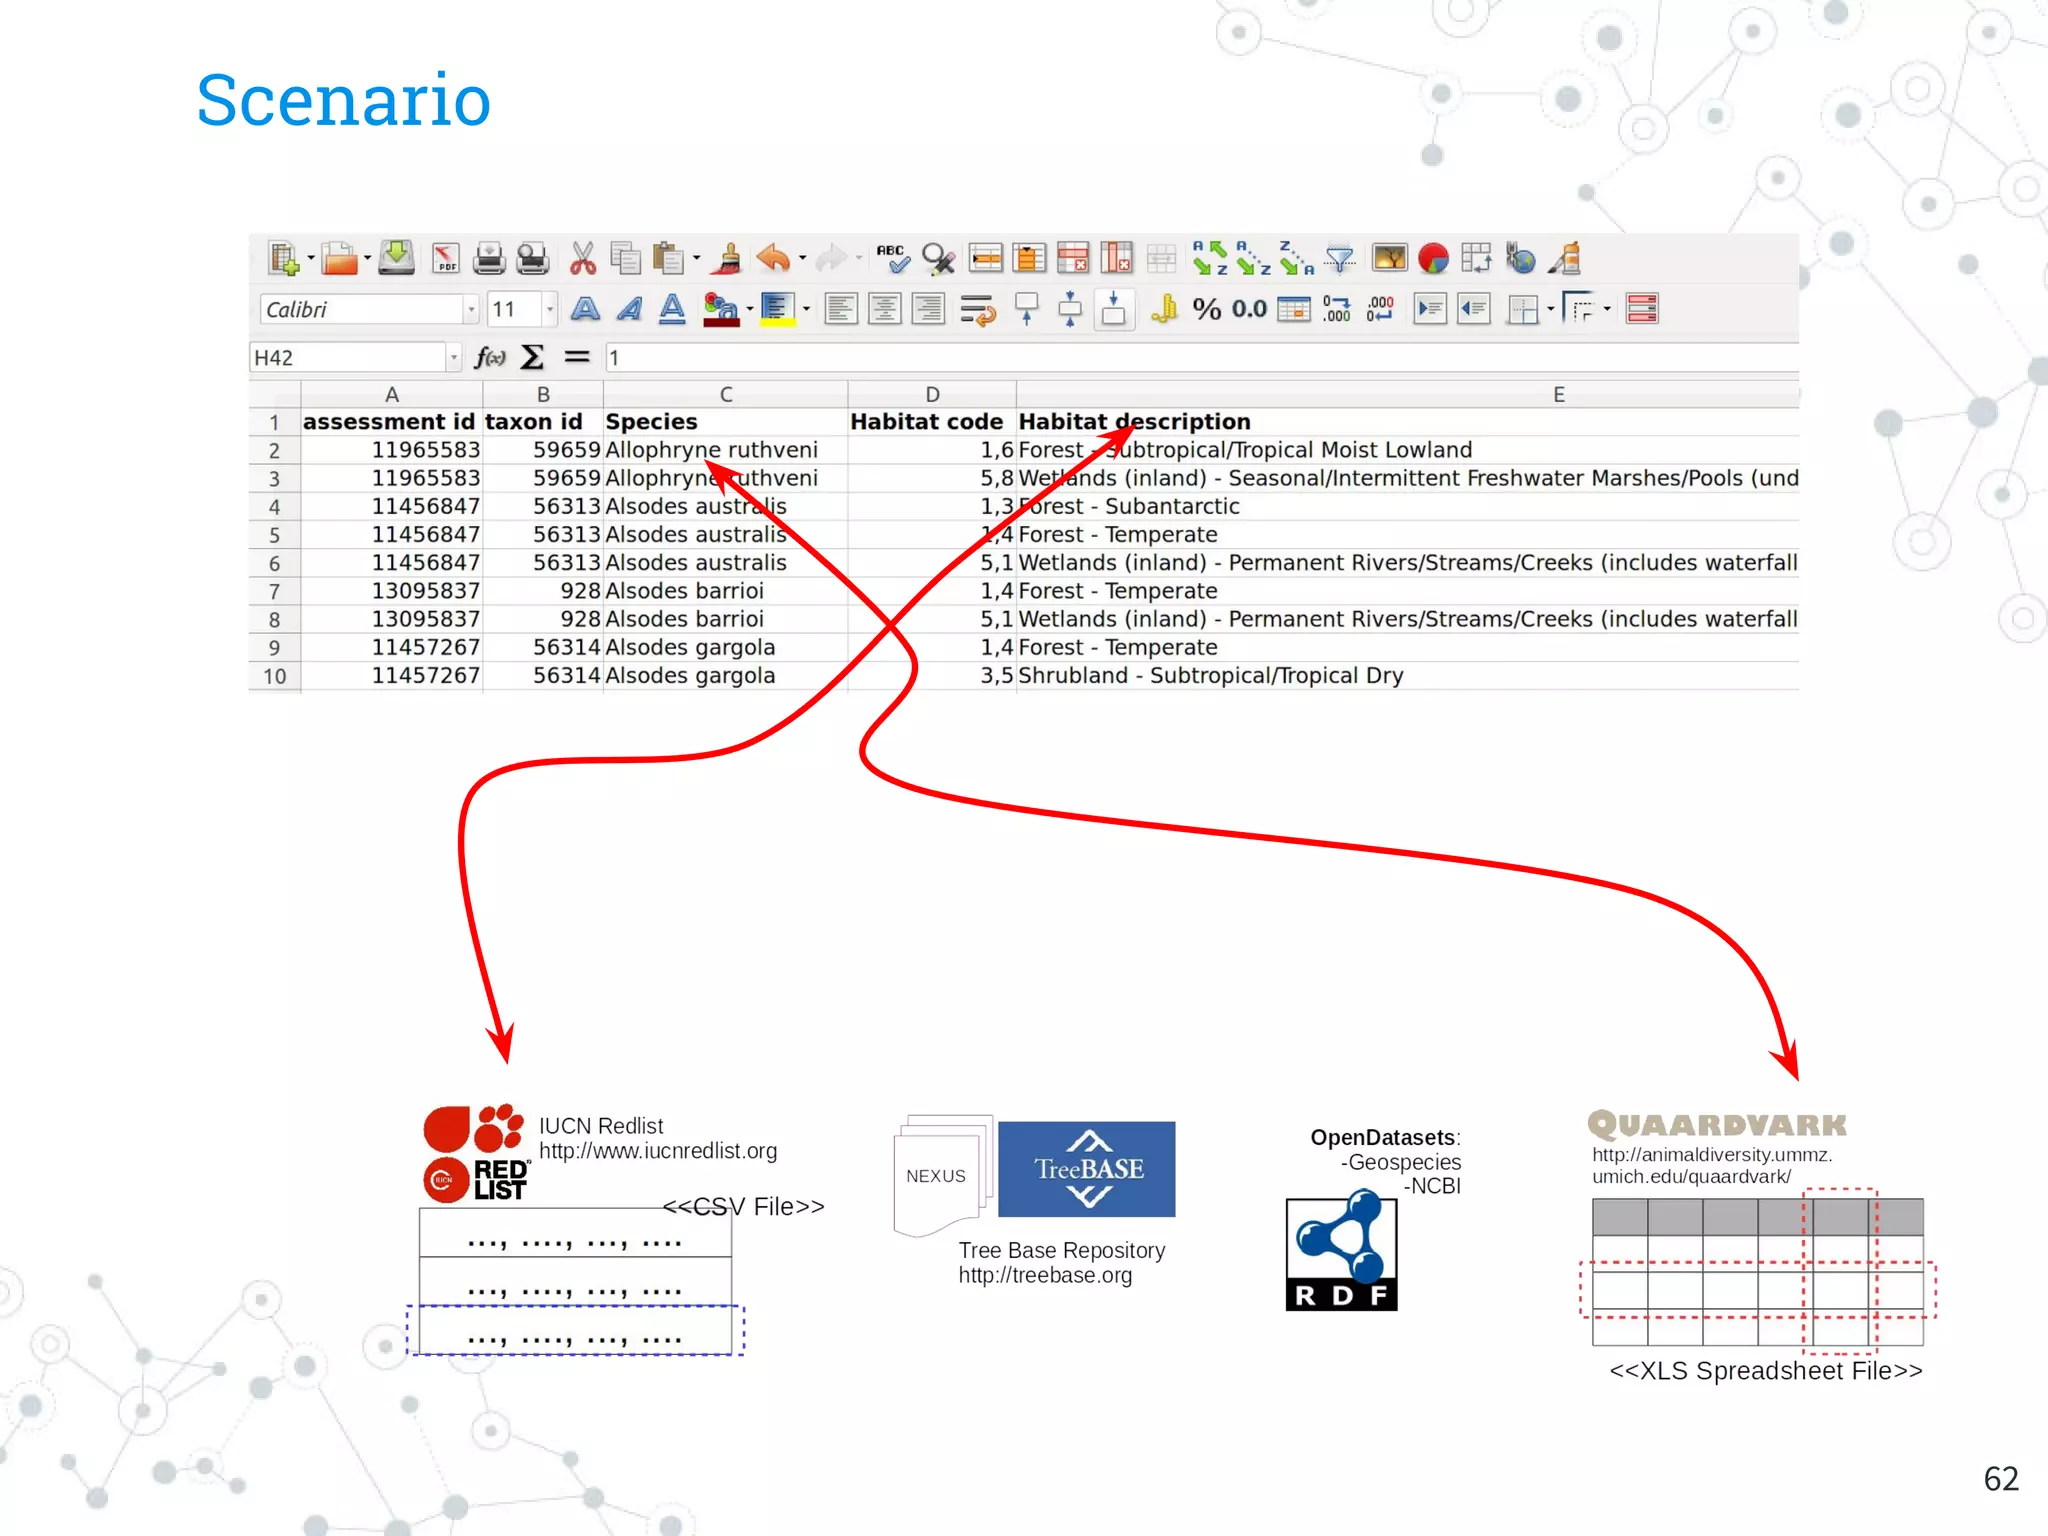Toggle underline text formatting
Screen dimensions: 2048x1536
coord(672,309)
